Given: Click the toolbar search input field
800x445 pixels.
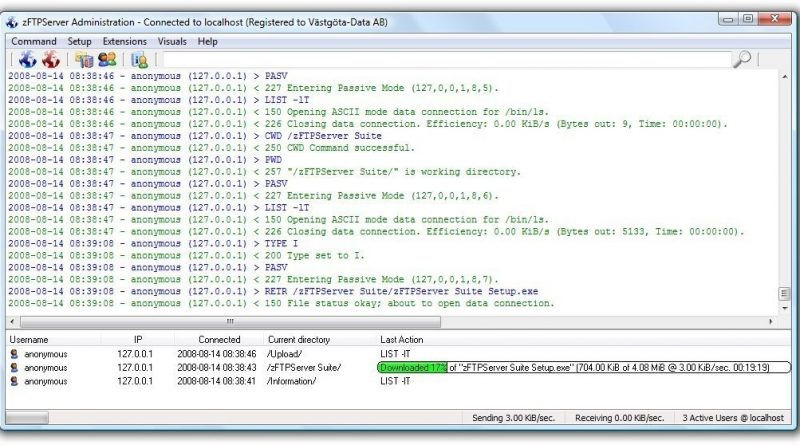Looking at the screenshot, I should point(446,60).
